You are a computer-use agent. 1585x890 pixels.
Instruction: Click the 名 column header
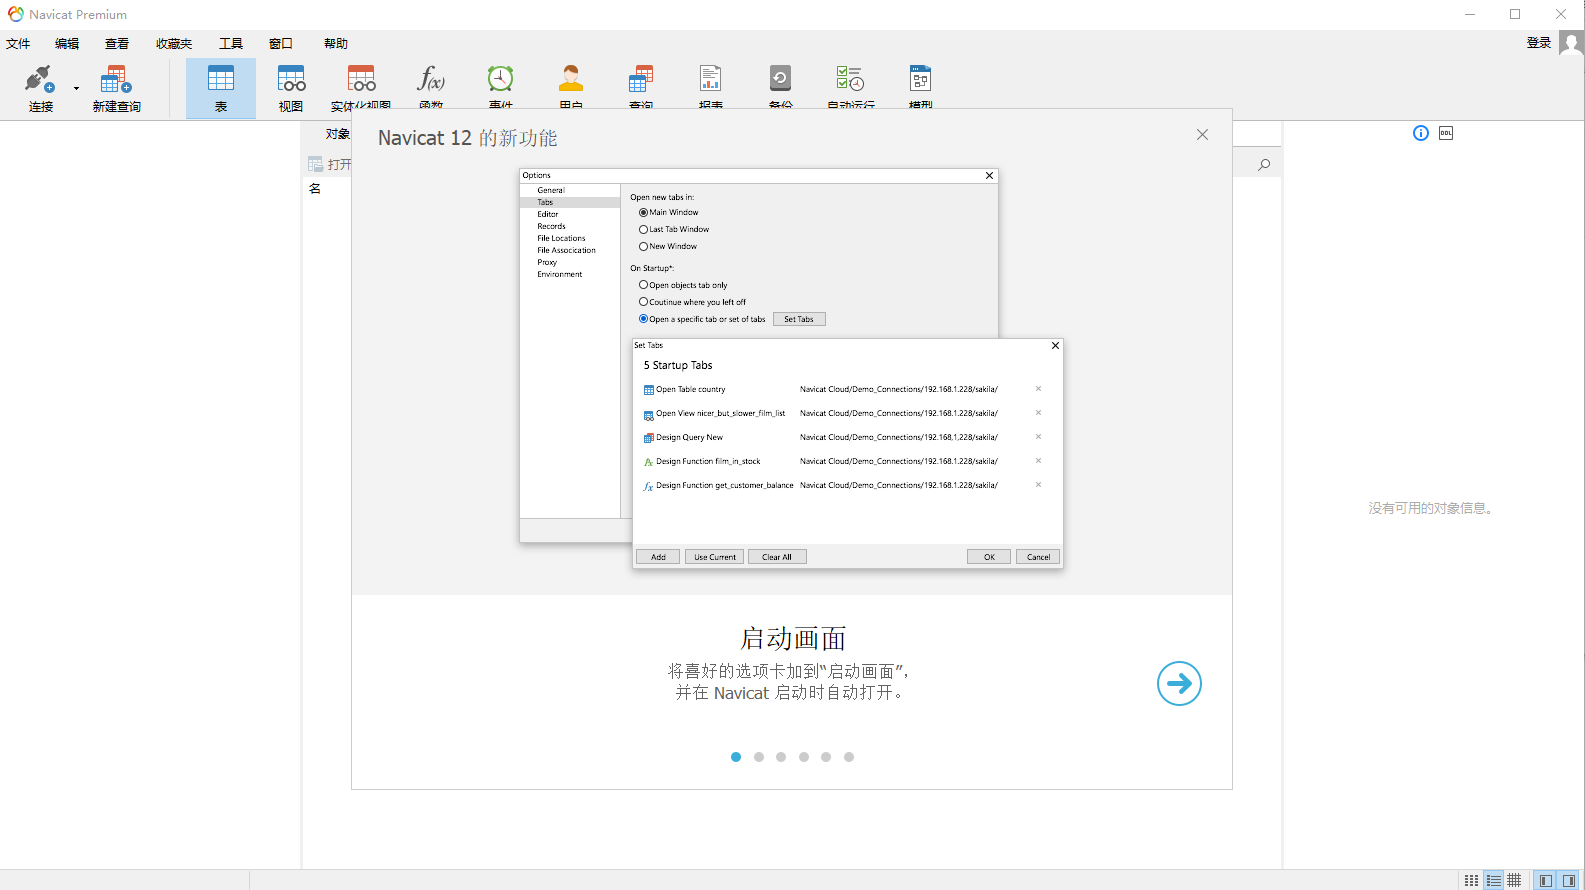click(x=315, y=189)
